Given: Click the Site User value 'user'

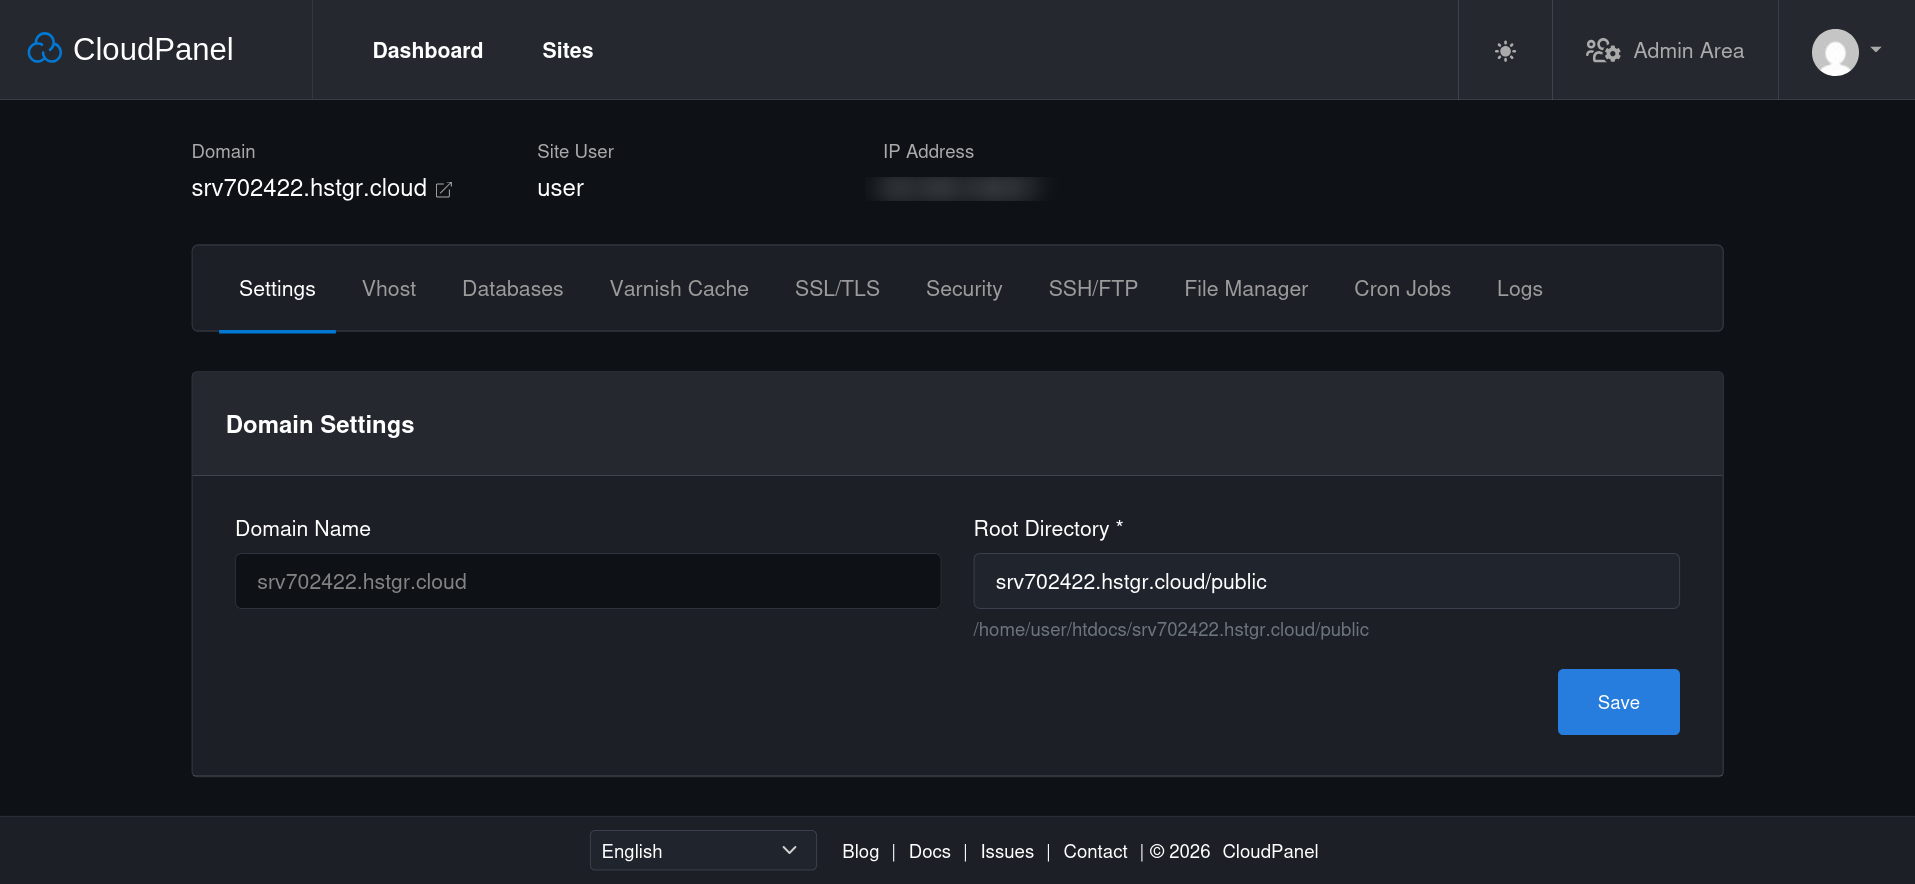Looking at the screenshot, I should point(560,188).
